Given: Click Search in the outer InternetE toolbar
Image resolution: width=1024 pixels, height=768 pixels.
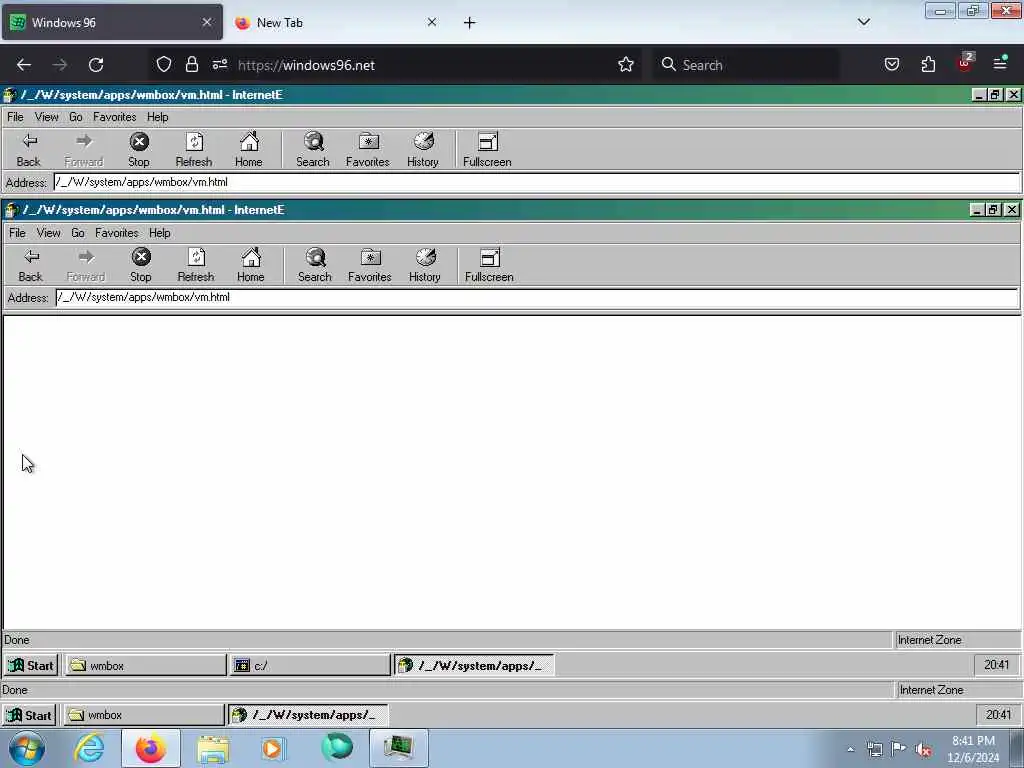Looking at the screenshot, I should click(x=313, y=150).
